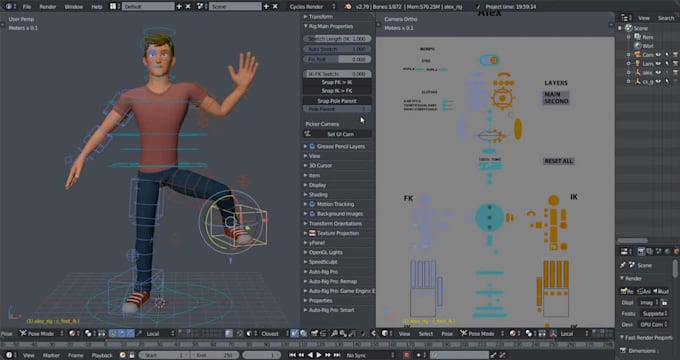Expand the OpenGL Lights panel
This screenshot has height=360, width=680.
pyautogui.click(x=325, y=252)
